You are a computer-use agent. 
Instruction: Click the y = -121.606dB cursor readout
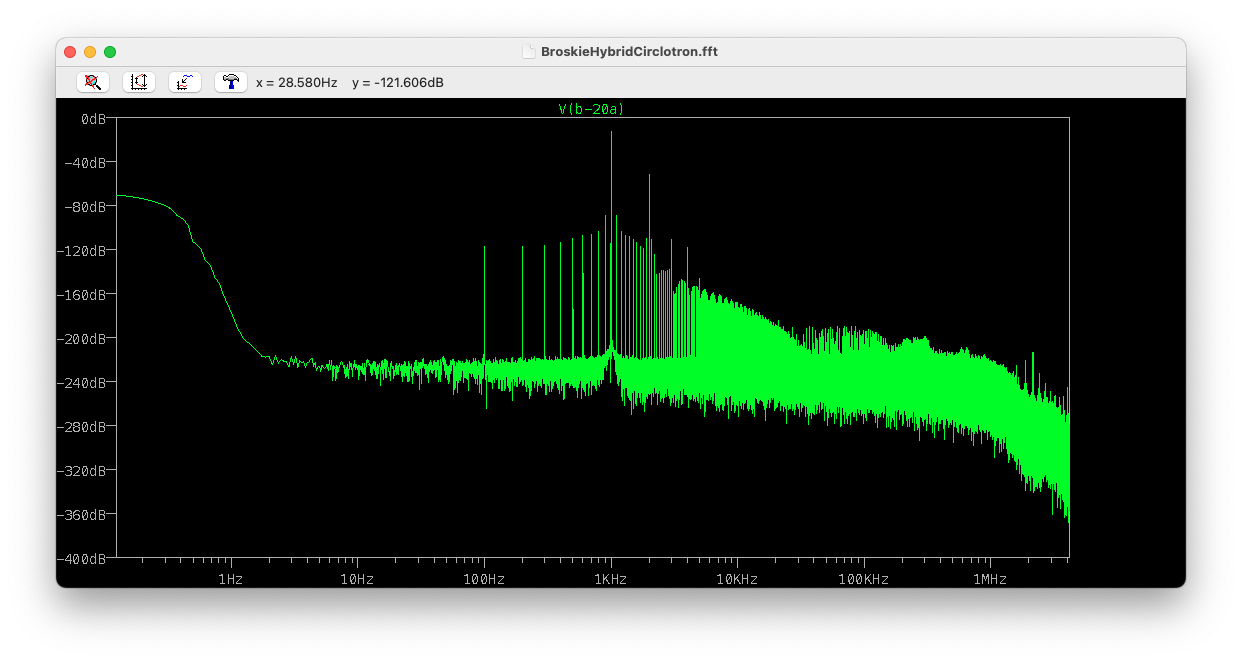[x=398, y=82]
